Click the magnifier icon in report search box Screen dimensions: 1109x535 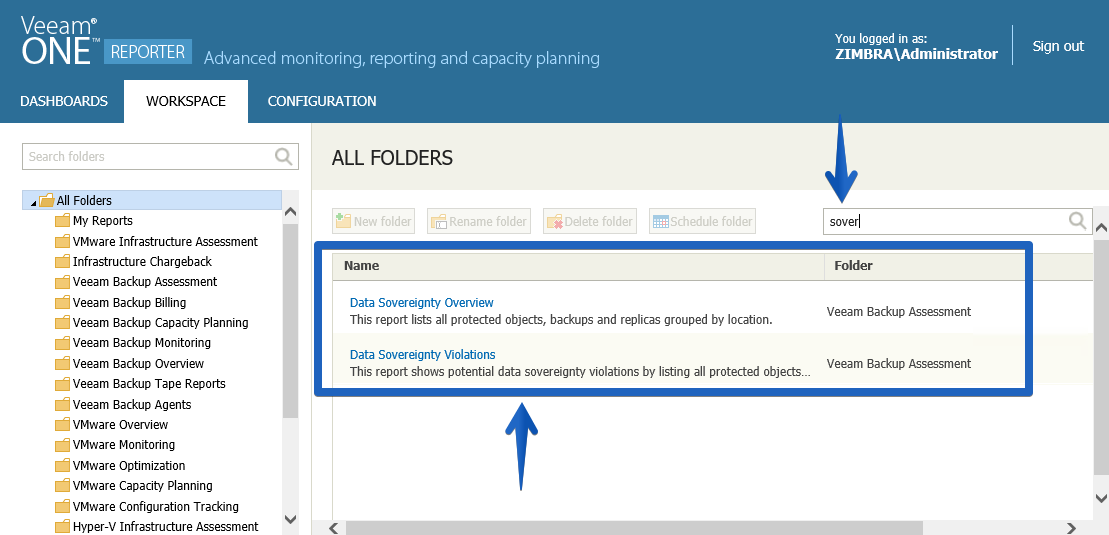click(x=1078, y=221)
